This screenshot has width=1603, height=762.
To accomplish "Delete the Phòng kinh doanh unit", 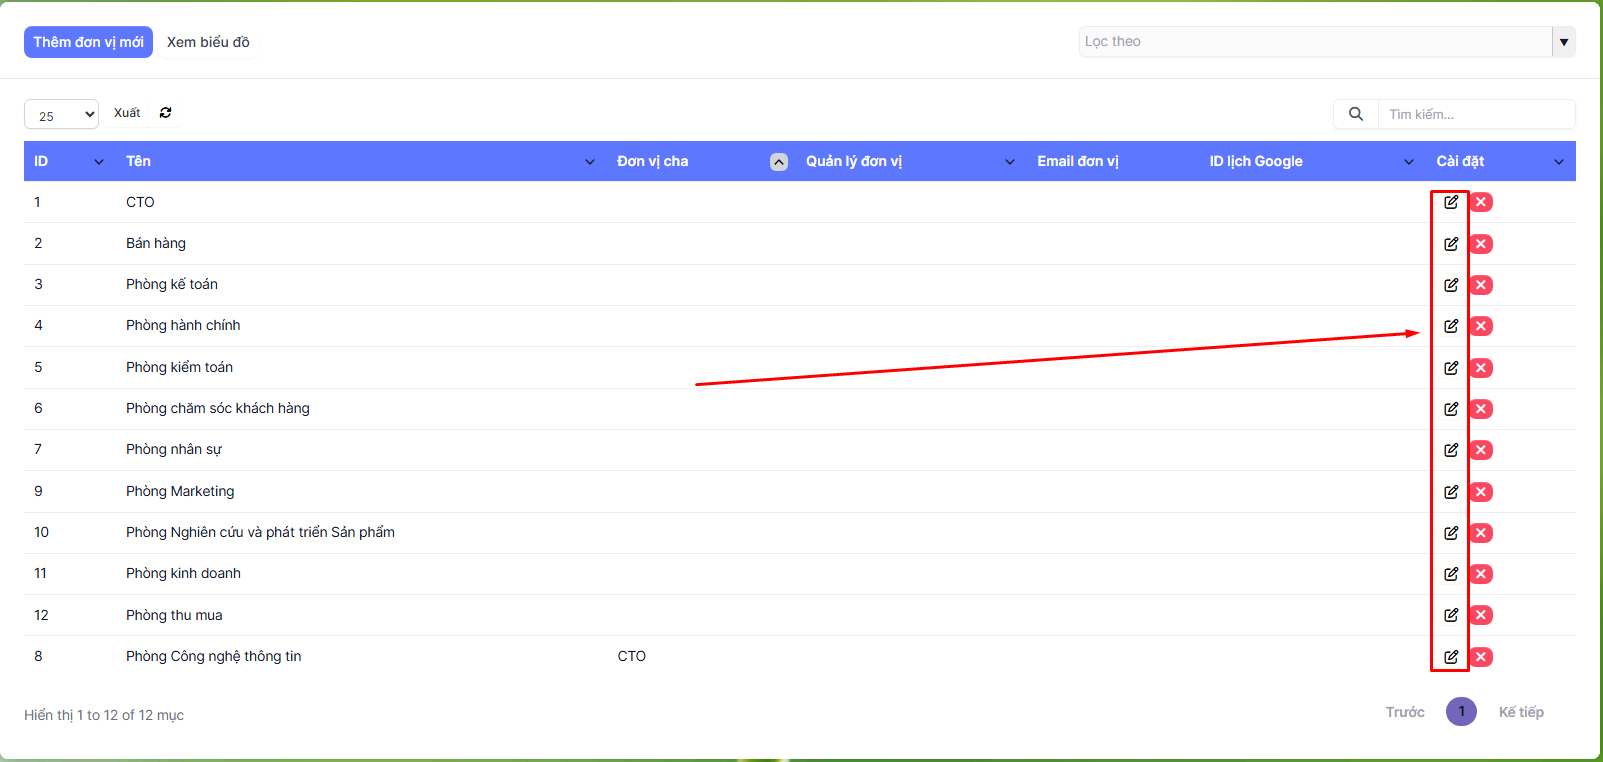I will (x=1481, y=574).
